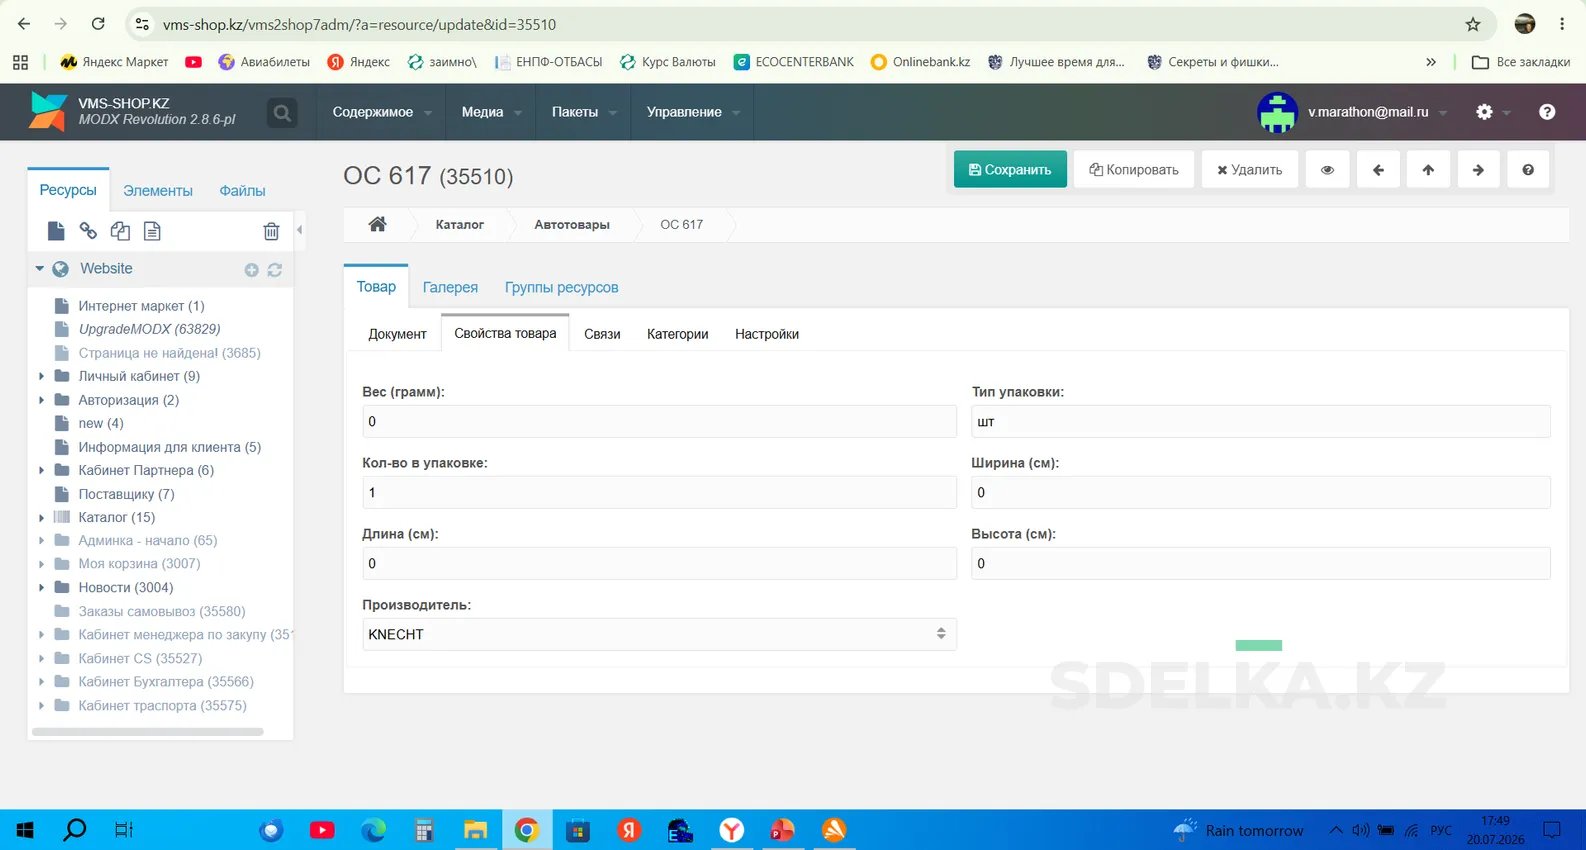1586x850 pixels.
Task: Click the green Сохранить button
Action: click(x=1010, y=170)
